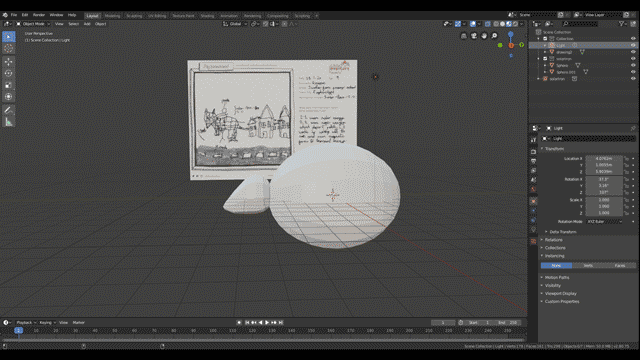Click the pan hand viewport icon
The width and height of the screenshot is (640, 360).
click(484, 36)
